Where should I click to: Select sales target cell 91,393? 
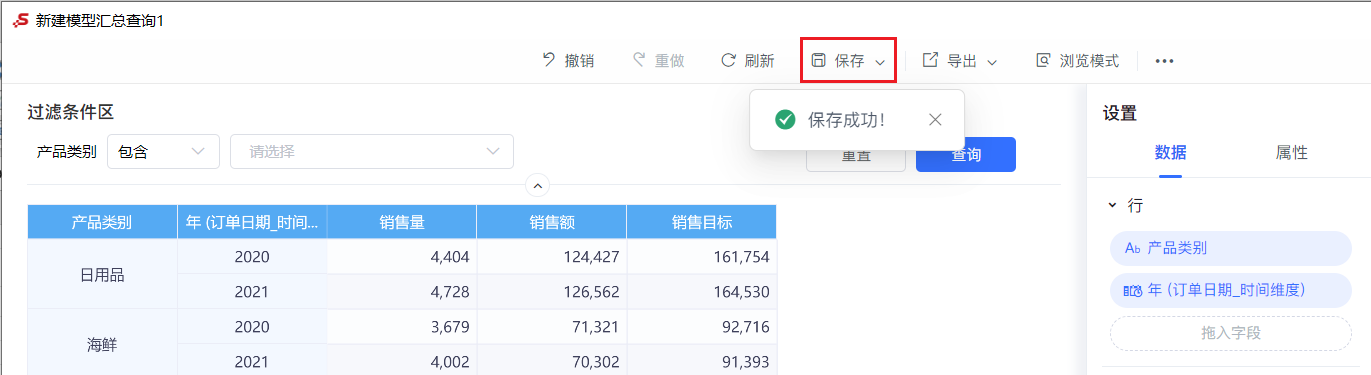701,361
